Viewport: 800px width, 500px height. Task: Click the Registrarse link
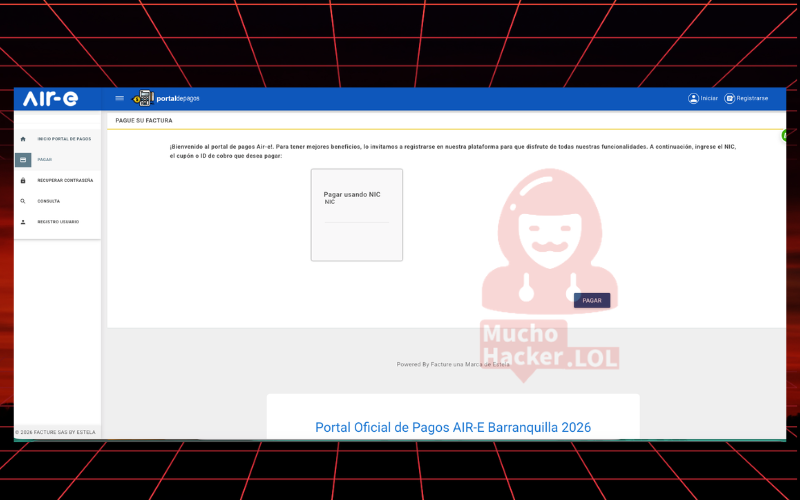[x=752, y=98]
